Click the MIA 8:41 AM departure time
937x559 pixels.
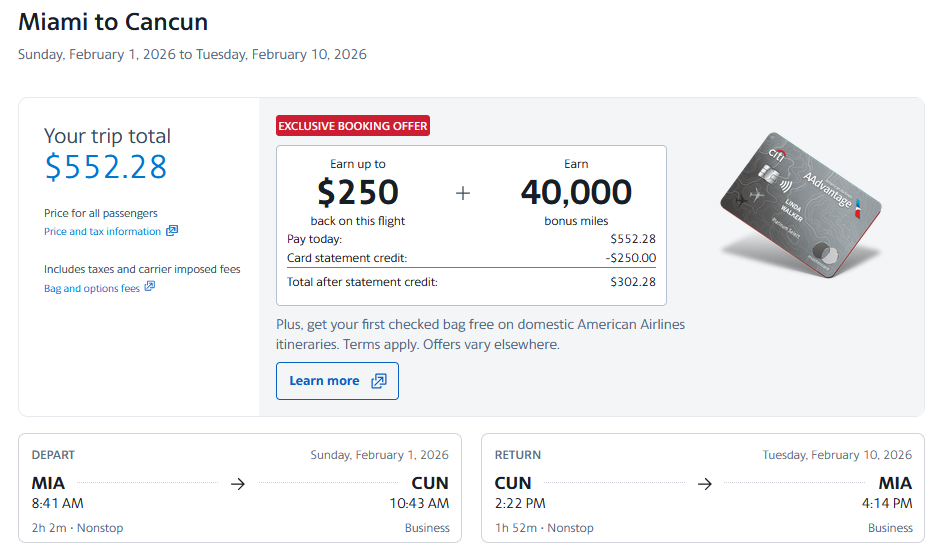click(58, 503)
